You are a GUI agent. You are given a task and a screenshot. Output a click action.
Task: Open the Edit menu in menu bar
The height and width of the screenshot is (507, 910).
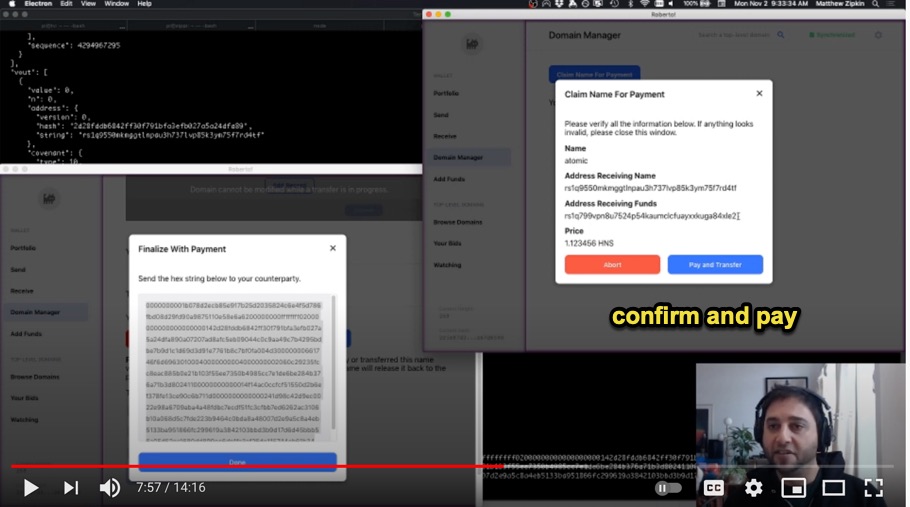pyautogui.click(x=66, y=4)
